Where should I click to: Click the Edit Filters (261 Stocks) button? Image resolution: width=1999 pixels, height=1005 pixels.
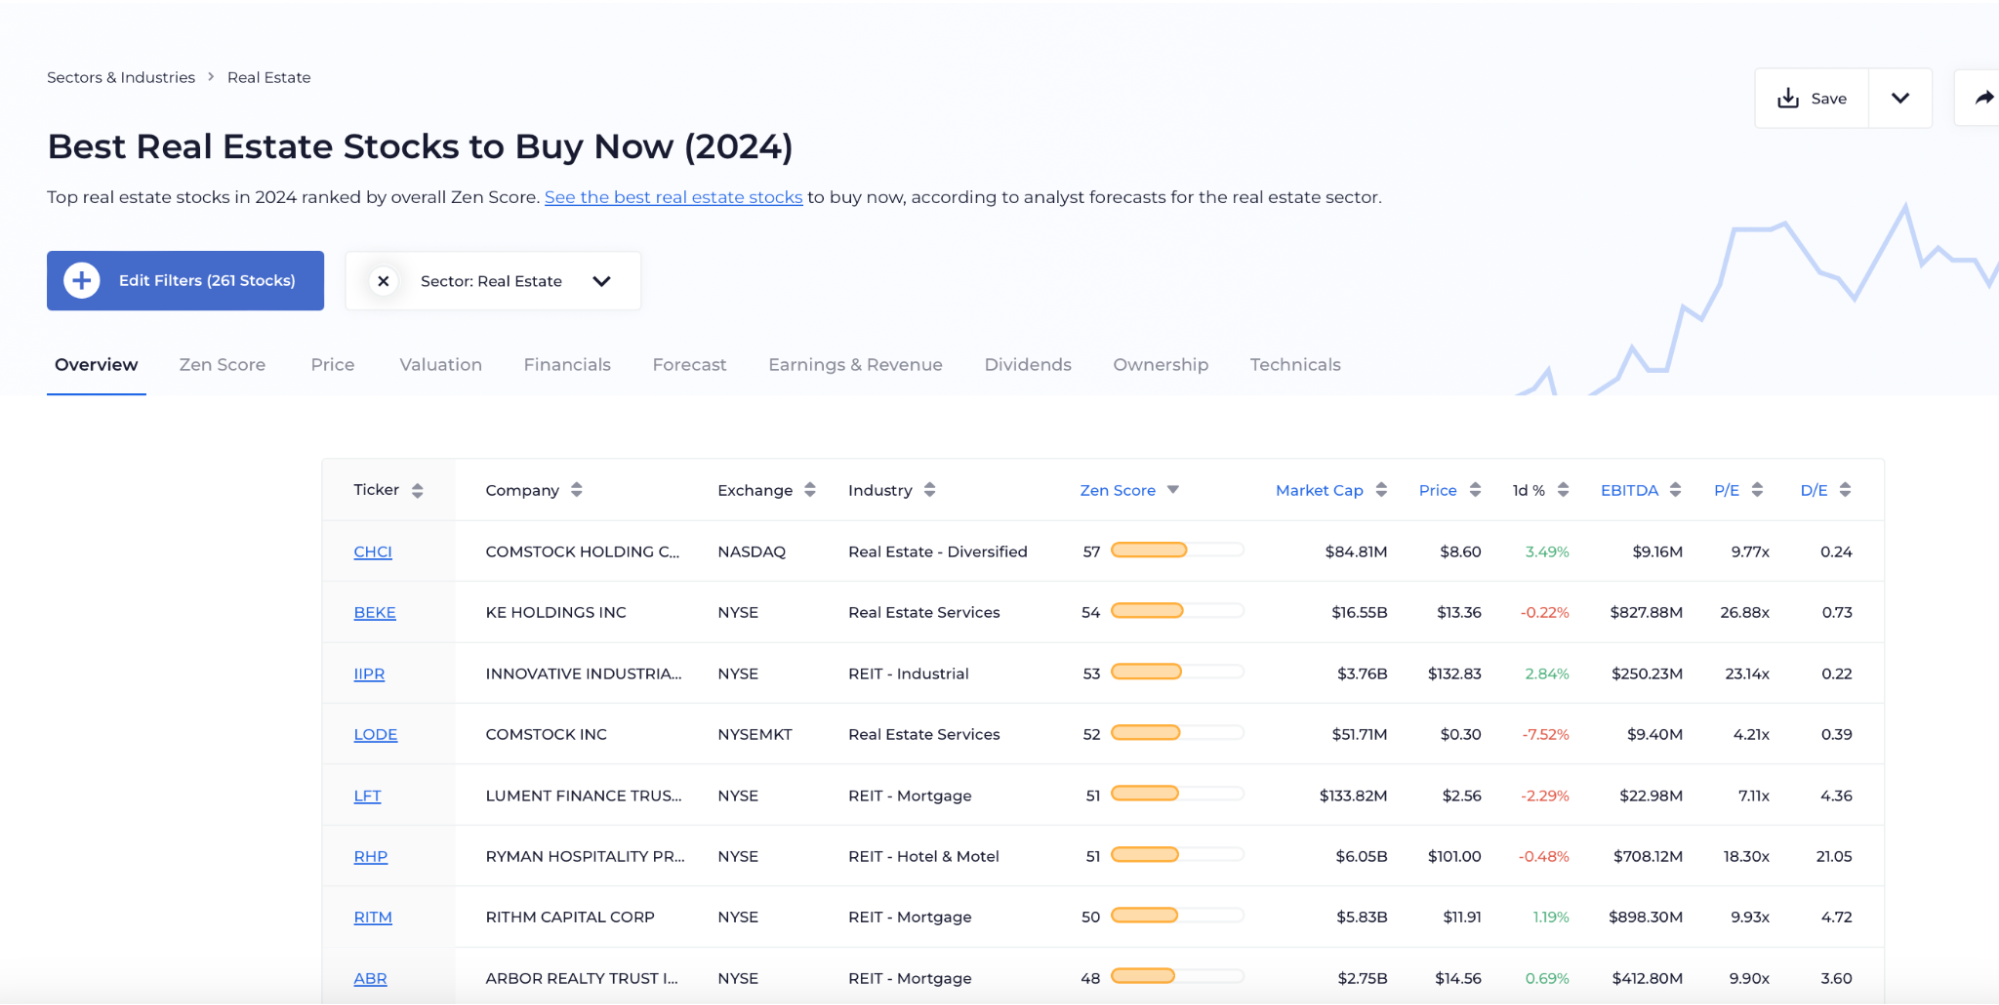point(185,281)
